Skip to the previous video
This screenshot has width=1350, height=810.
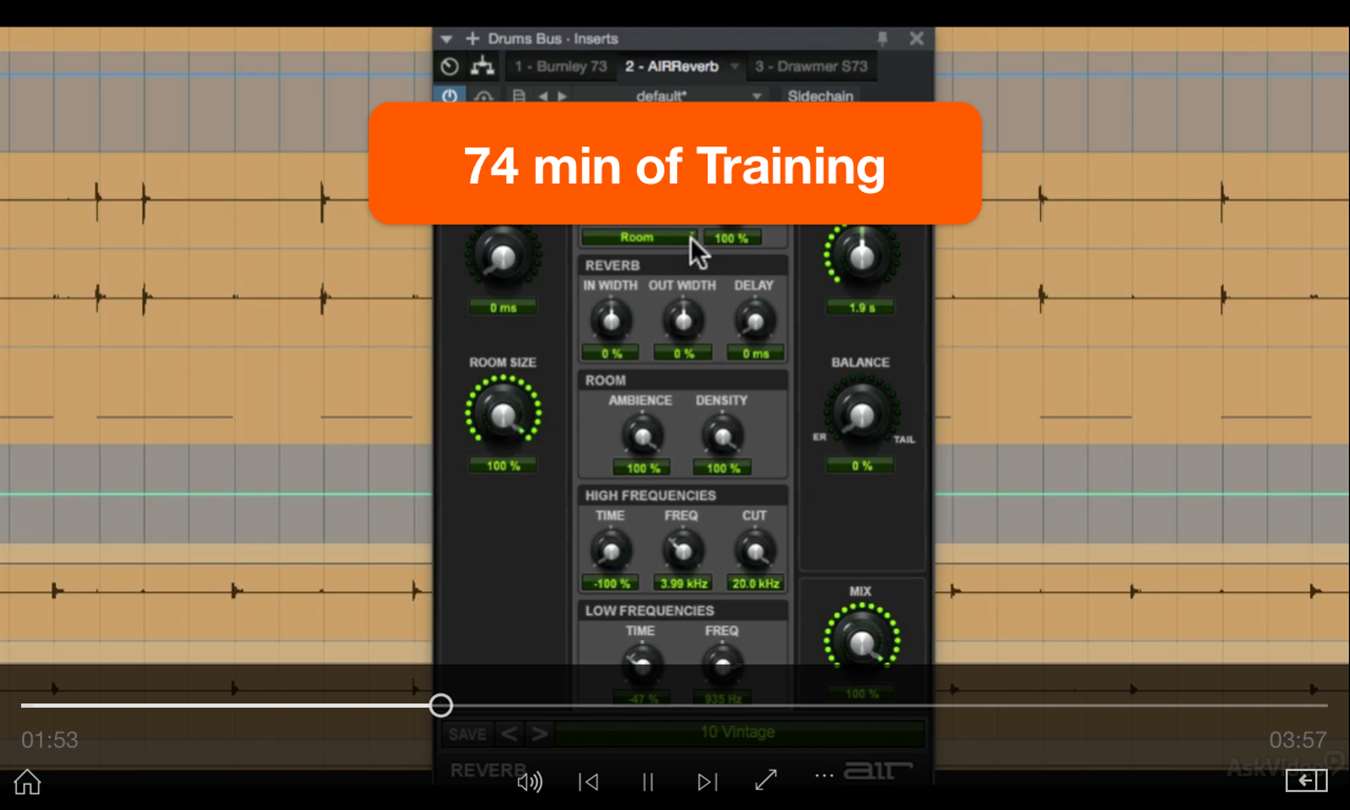pos(589,782)
